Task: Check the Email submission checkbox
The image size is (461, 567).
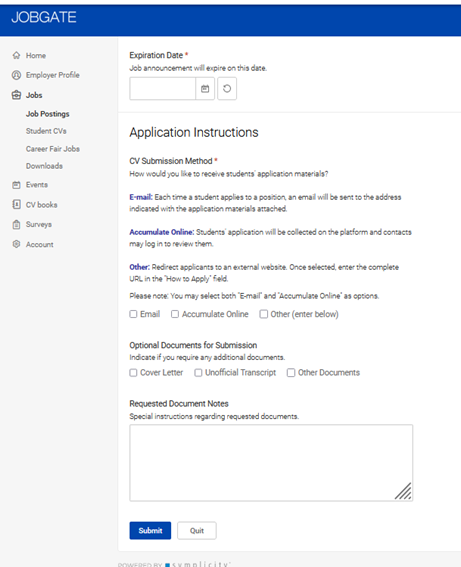Action: pyautogui.click(x=133, y=314)
